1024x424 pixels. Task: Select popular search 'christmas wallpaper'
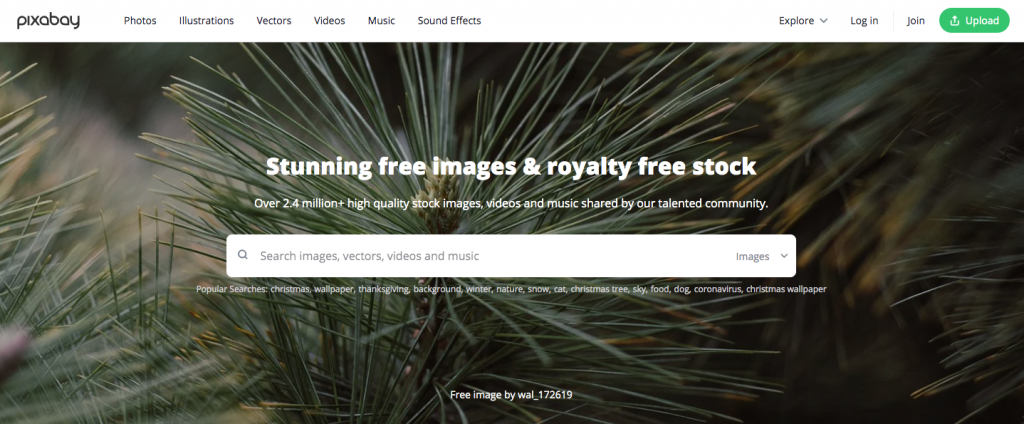click(x=786, y=289)
